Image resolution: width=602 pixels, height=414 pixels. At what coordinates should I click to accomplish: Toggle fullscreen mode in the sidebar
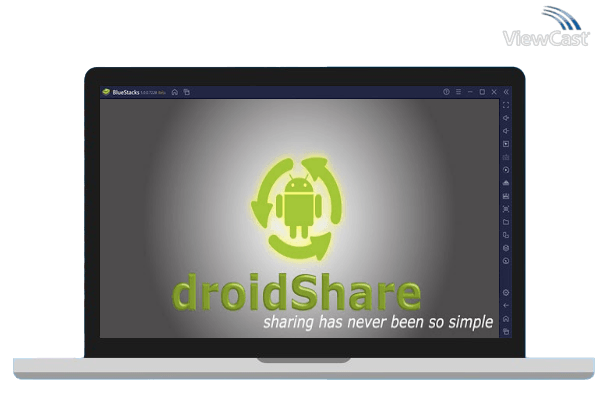click(506, 105)
